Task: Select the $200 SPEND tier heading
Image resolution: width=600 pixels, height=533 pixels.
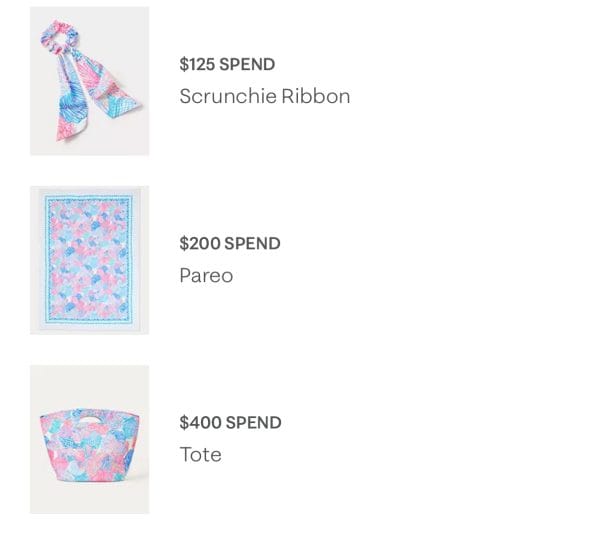Action: [230, 243]
